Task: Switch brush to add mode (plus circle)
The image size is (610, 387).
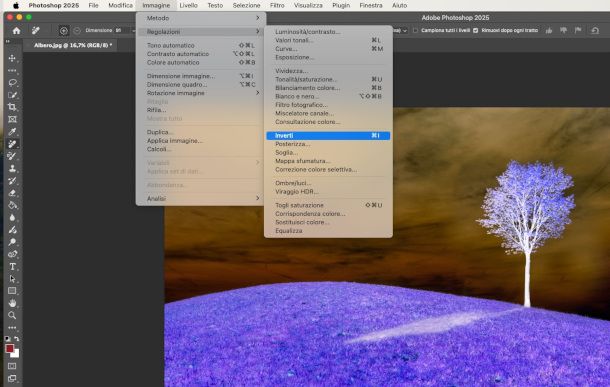Action: point(64,30)
